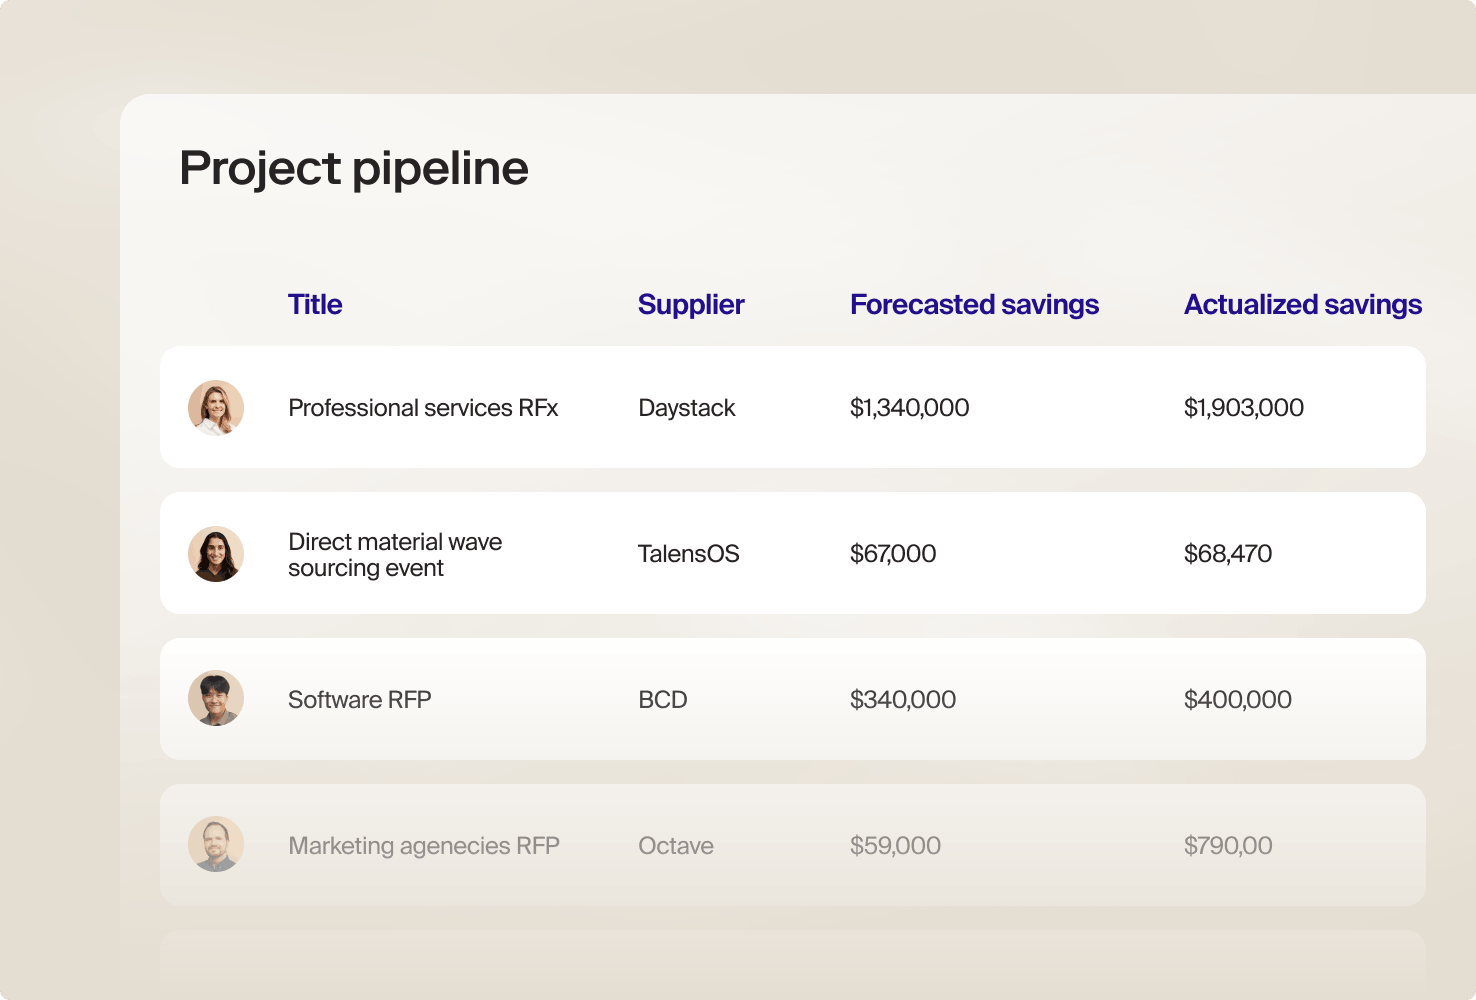The image size is (1476, 1000).
Task: Sort by Forecasted savings column header
Action: pyautogui.click(x=974, y=305)
